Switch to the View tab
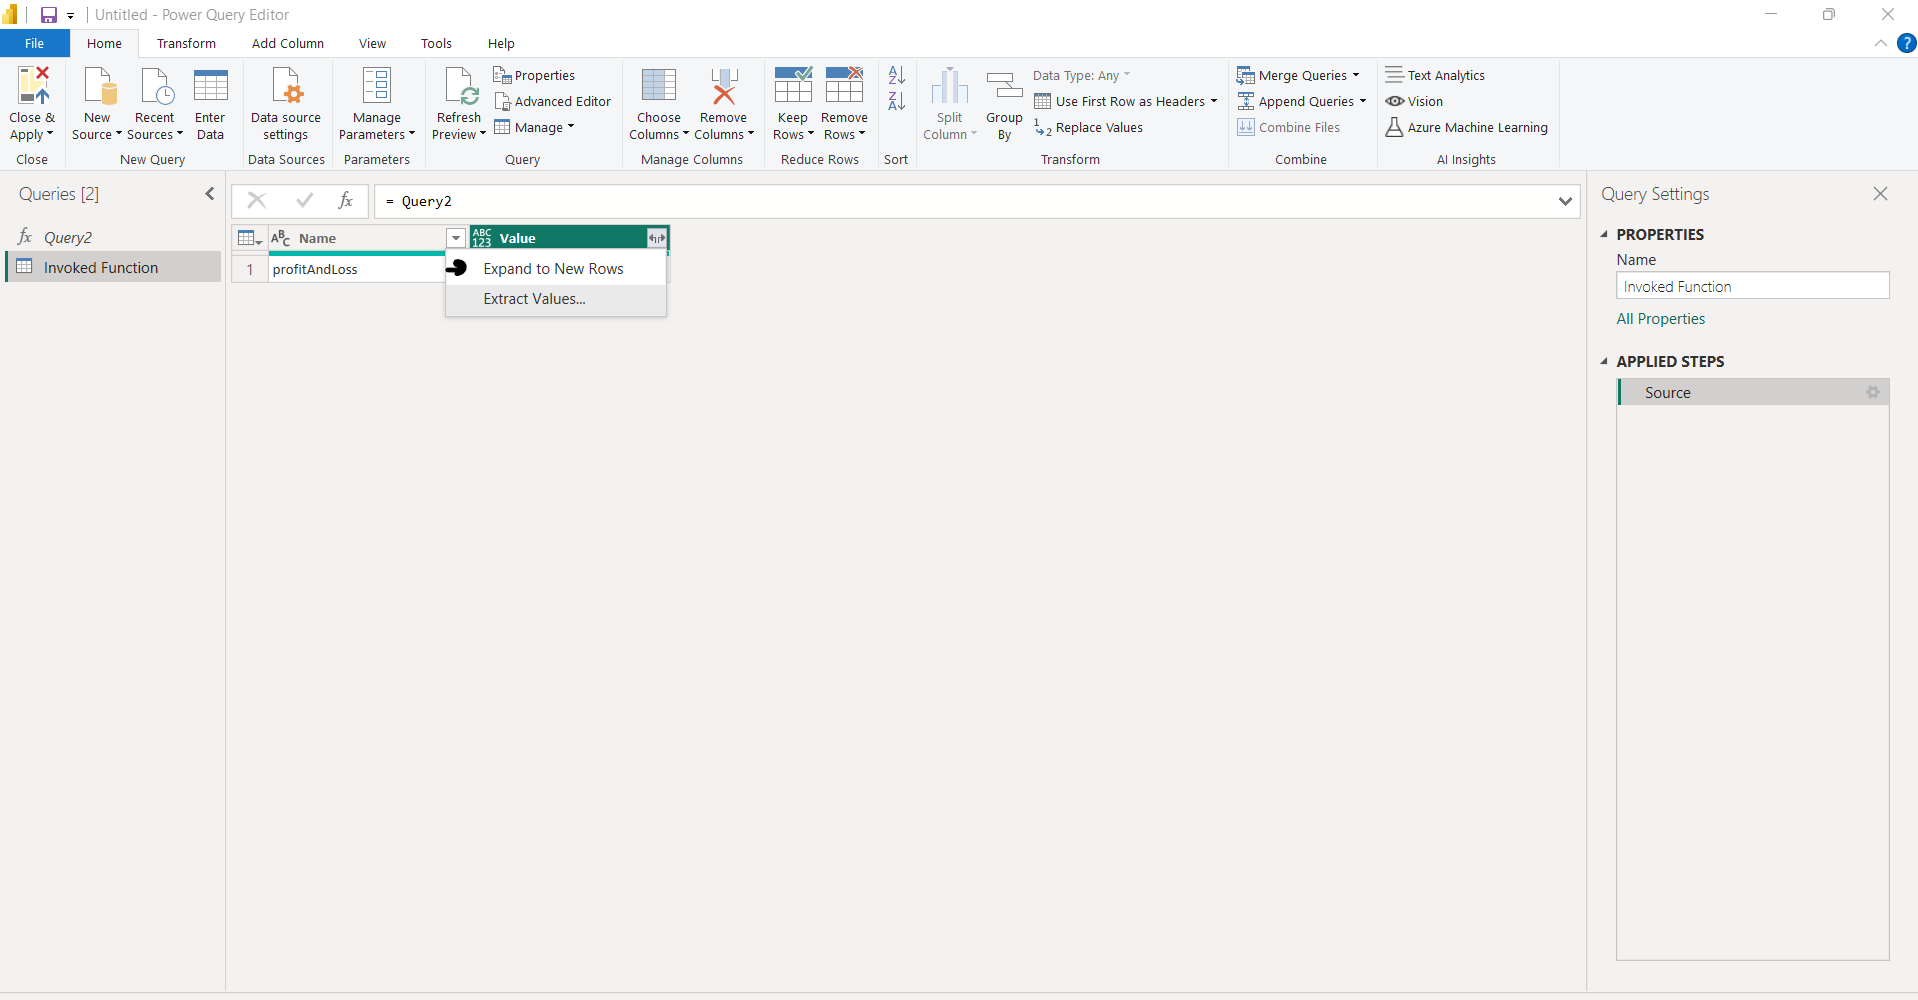The image size is (1918, 1000). (x=372, y=43)
